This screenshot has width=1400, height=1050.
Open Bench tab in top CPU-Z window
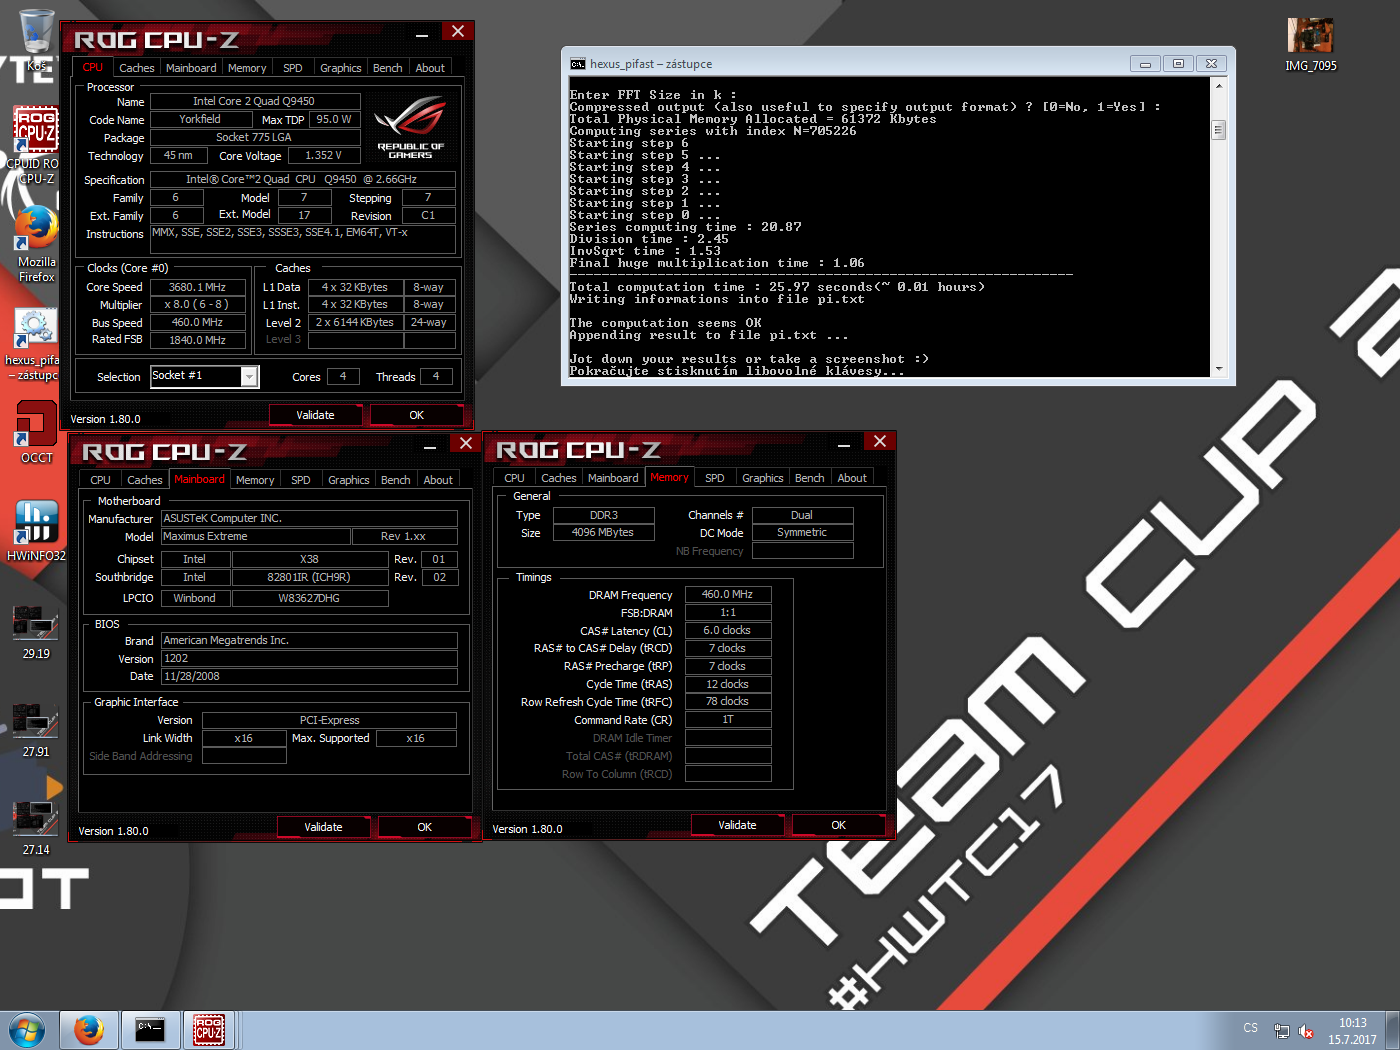tap(388, 68)
